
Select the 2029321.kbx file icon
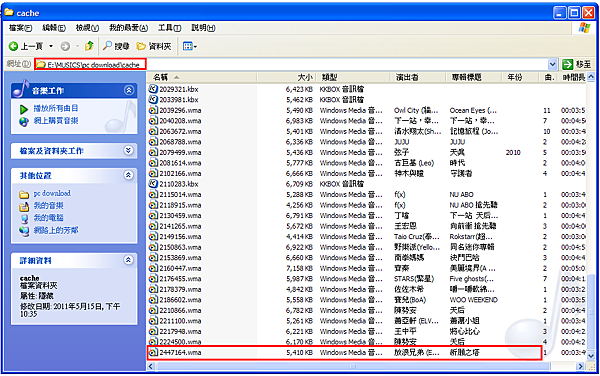tap(153, 89)
